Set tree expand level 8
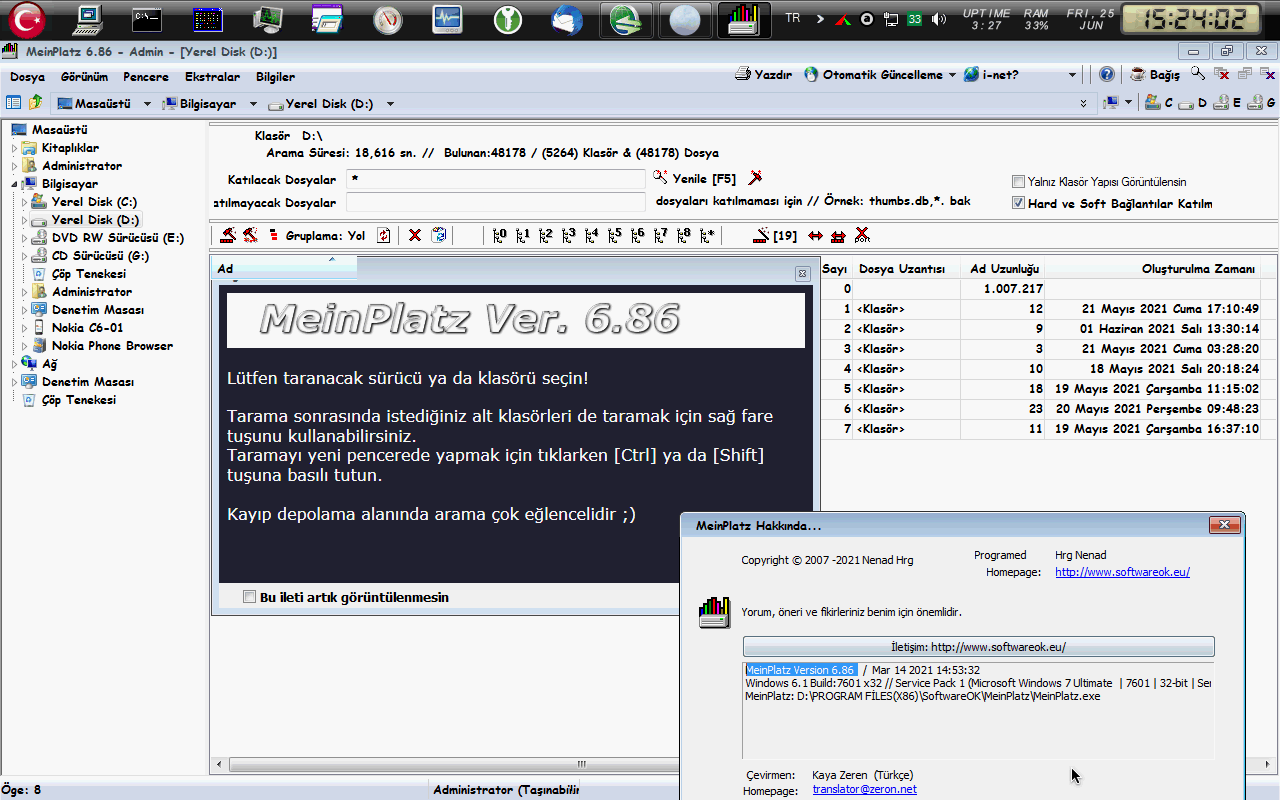The height and width of the screenshot is (800, 1280). [x=683, y=236]
